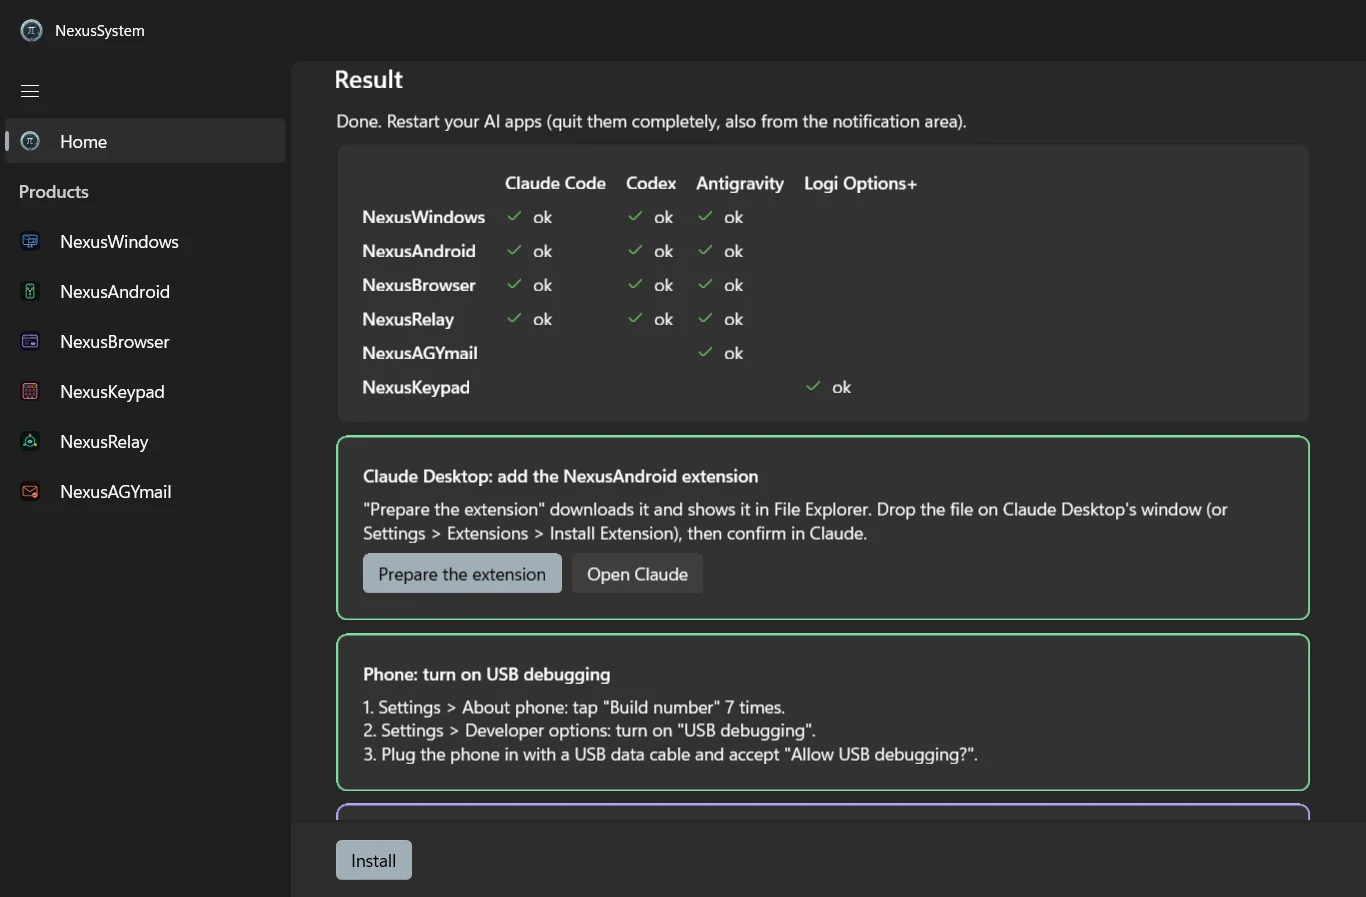Click the NexusBrowser row label in results table
1366x897 pixels.
click(x=419, y=285)
